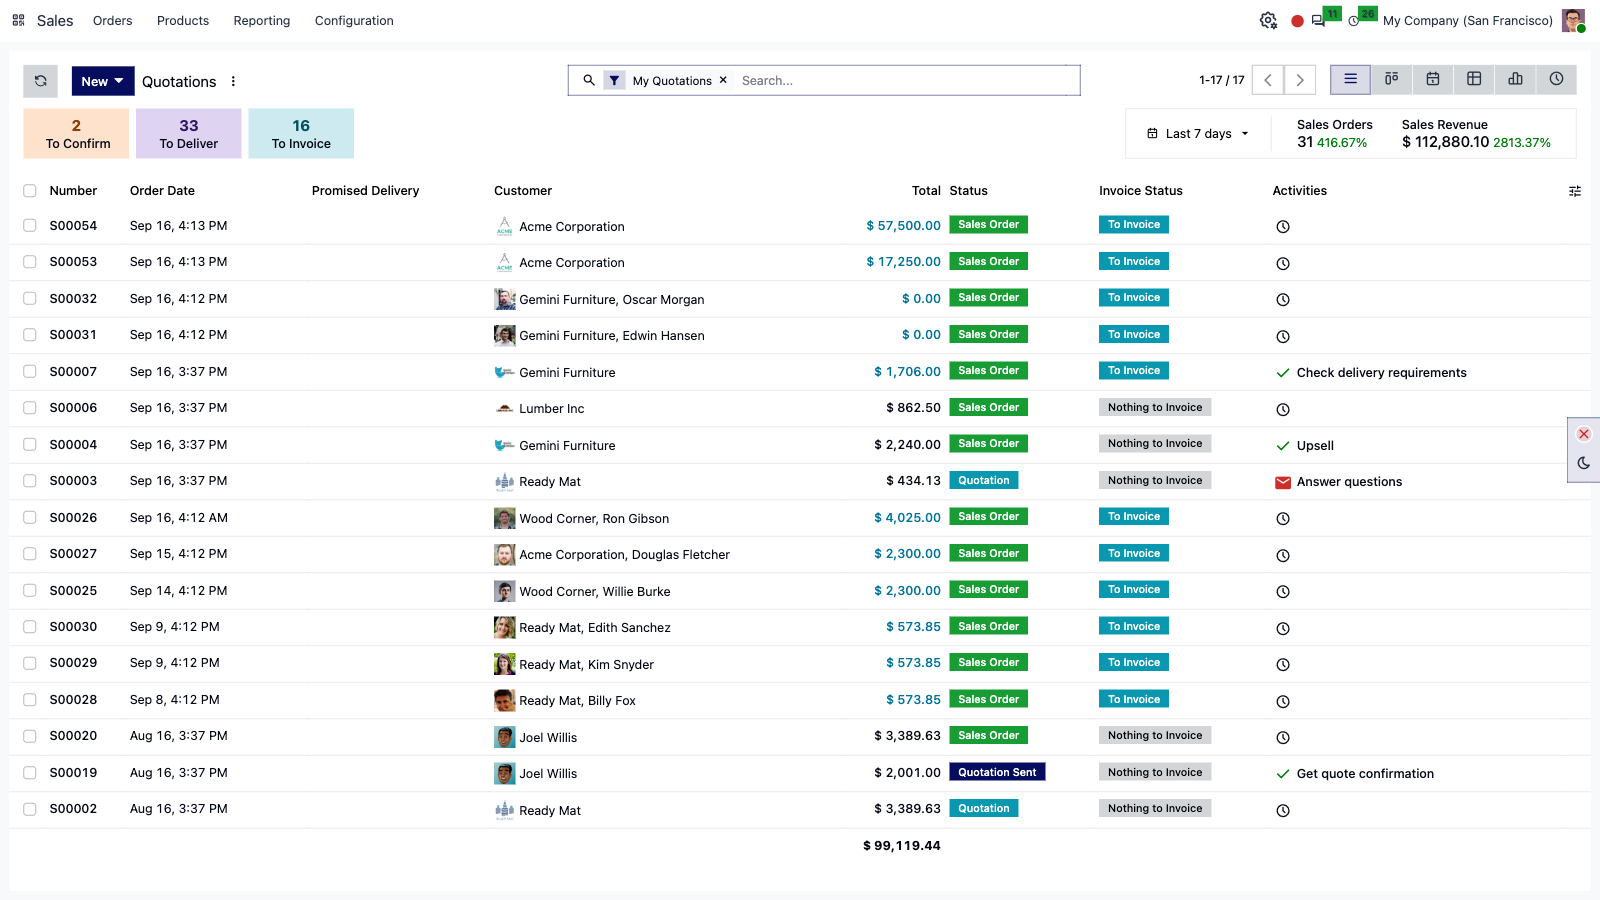This screenshot has height=900, width=1600.
Task: Open the Reporting menu
Action: (262, 21)
